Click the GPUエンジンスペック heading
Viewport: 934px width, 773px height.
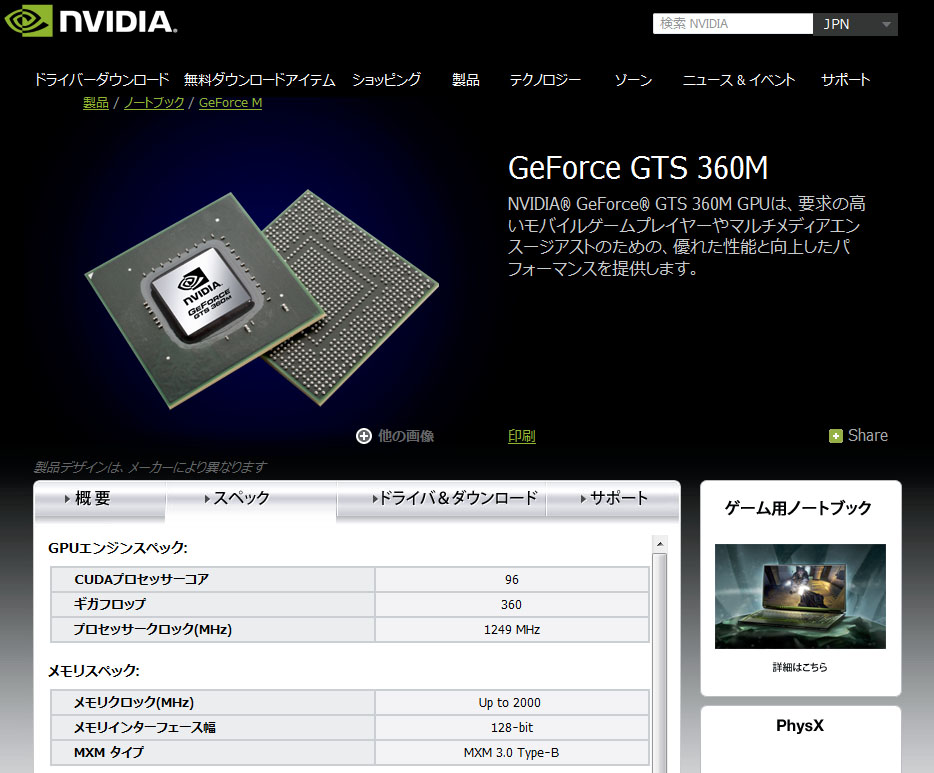(x=118, y=548)
